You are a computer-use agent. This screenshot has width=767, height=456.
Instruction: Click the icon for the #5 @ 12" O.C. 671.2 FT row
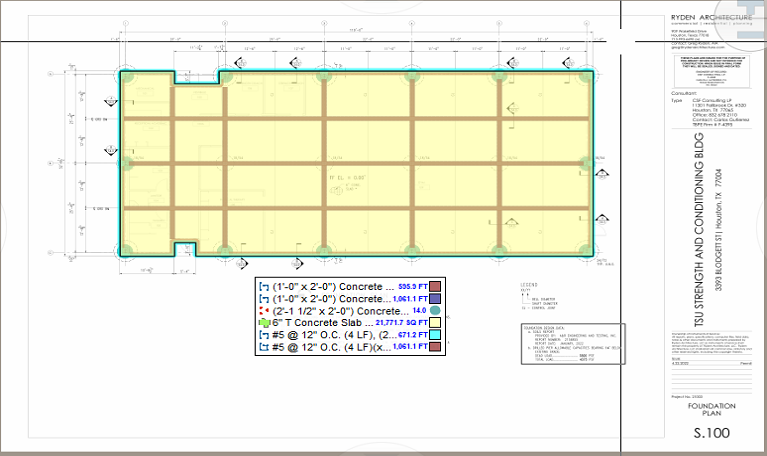[264, 335]
